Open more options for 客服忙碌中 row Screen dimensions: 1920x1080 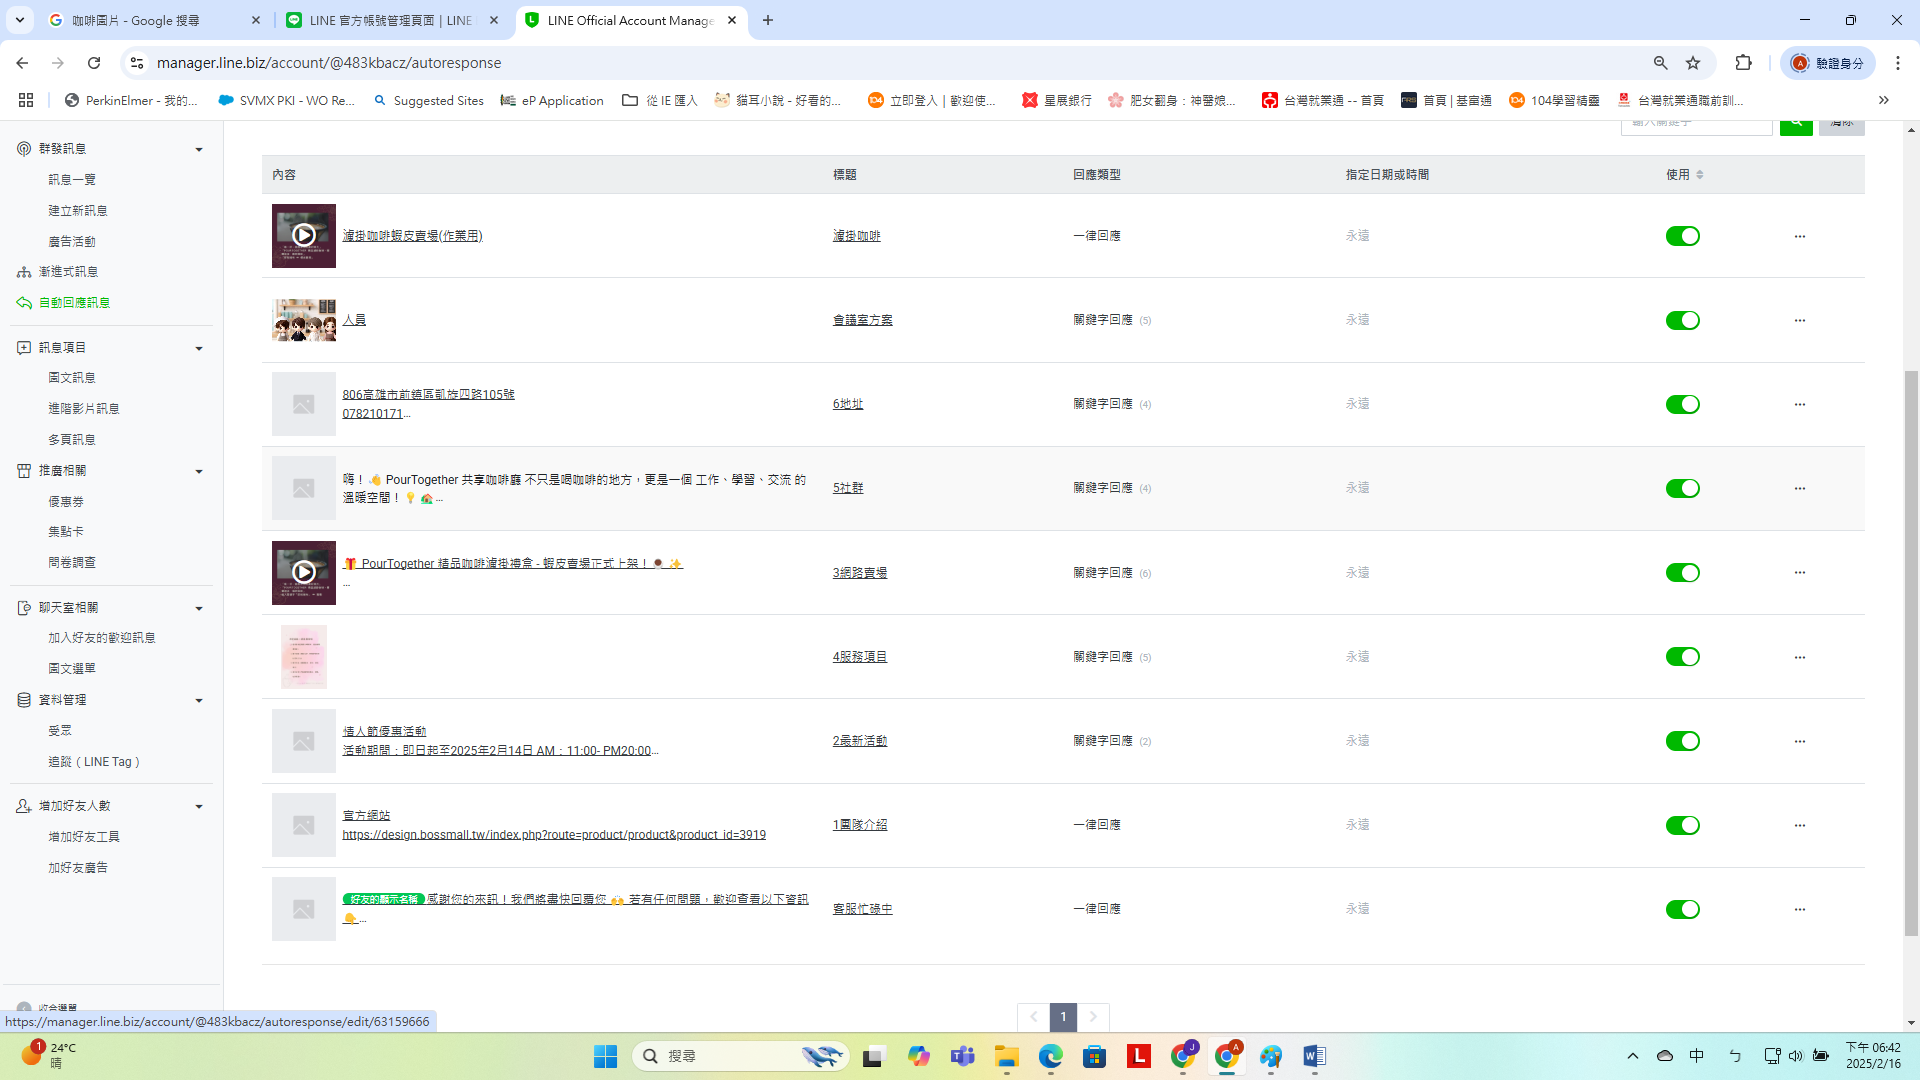tap(1799, 909)
